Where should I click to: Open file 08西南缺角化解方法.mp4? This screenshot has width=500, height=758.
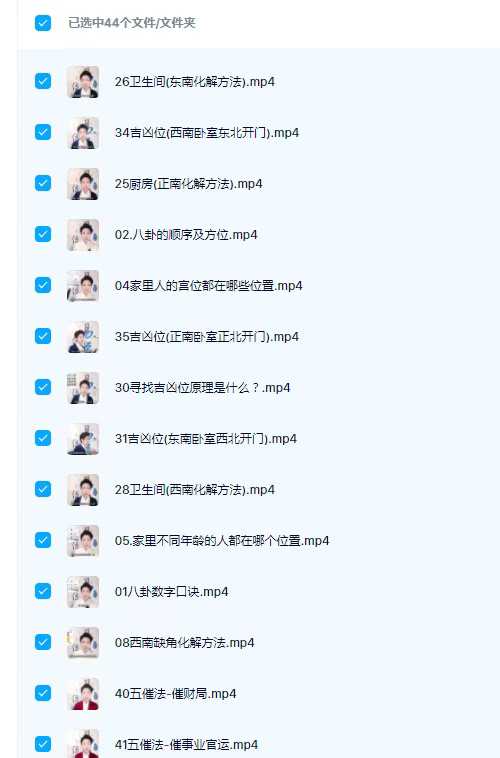[x=185, y=642]
